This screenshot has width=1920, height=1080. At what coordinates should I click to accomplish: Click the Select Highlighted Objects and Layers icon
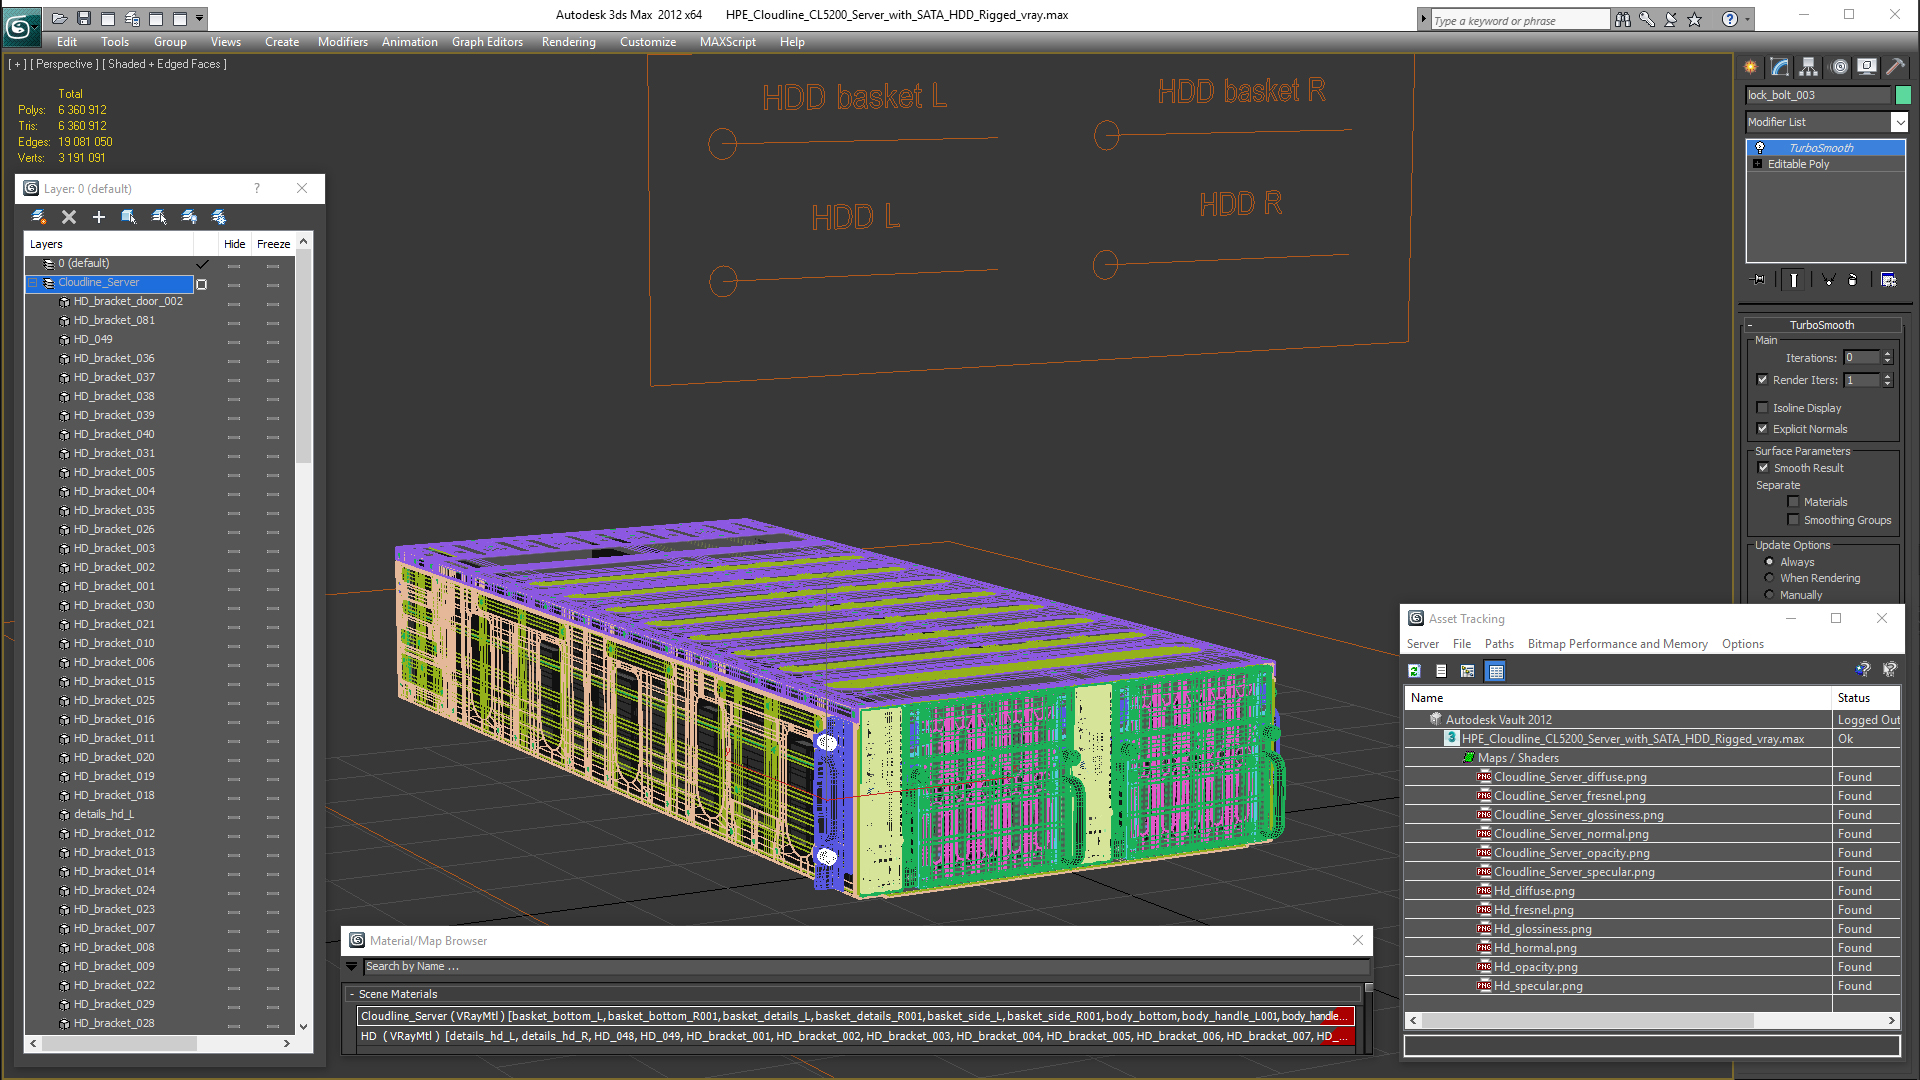129,217
